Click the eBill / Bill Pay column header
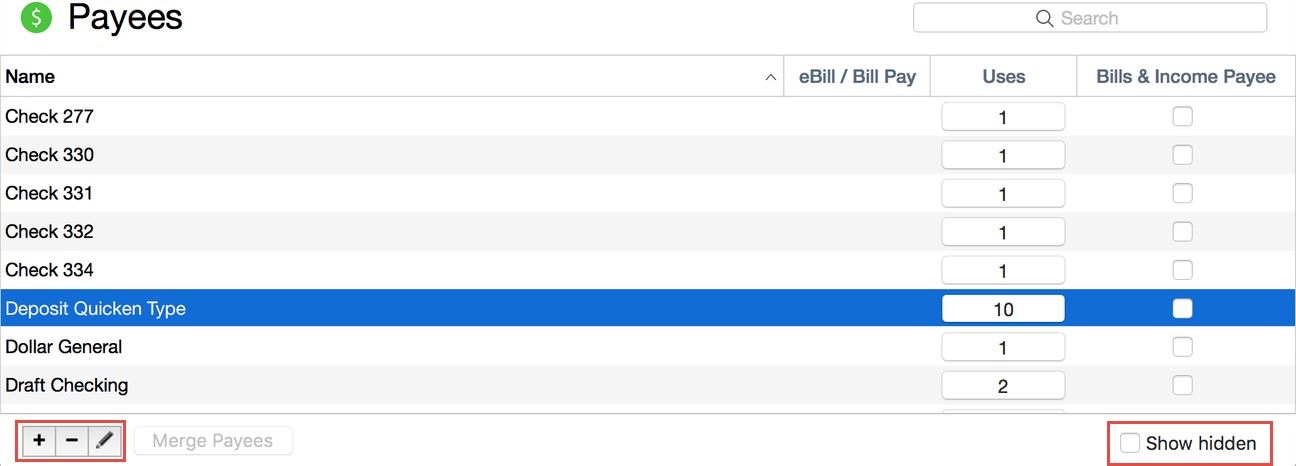The height and width of the screenshot is (466, 1296). (857, 77)
